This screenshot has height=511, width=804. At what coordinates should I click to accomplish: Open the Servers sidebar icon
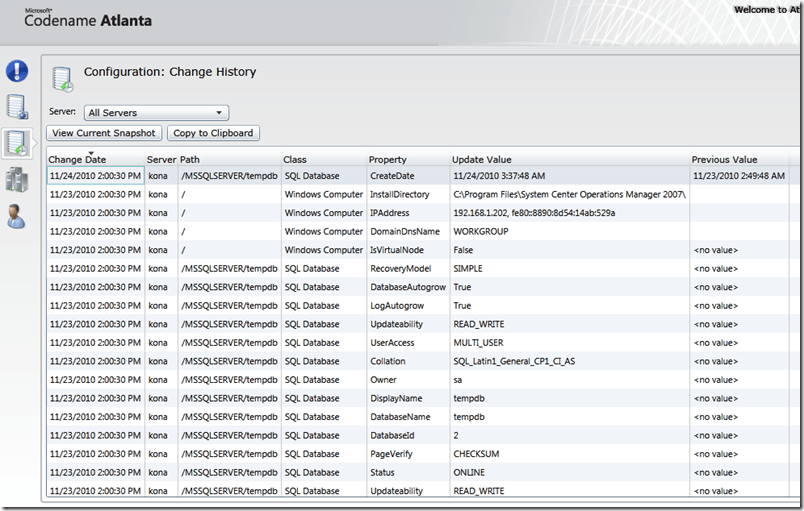click(x=17, y=180)
